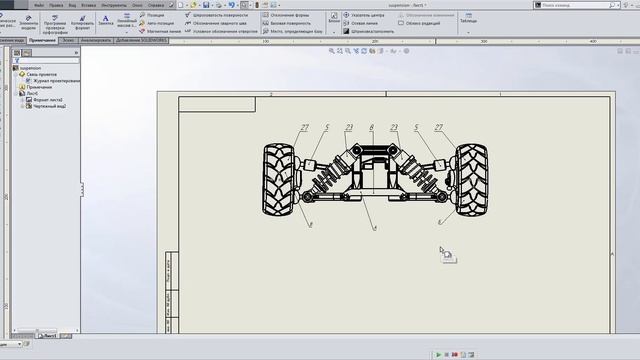The width and height of the screenshot is (640, 360).
Task: Select Обозначение сварного шва tool
Action: tap(216, 23)
